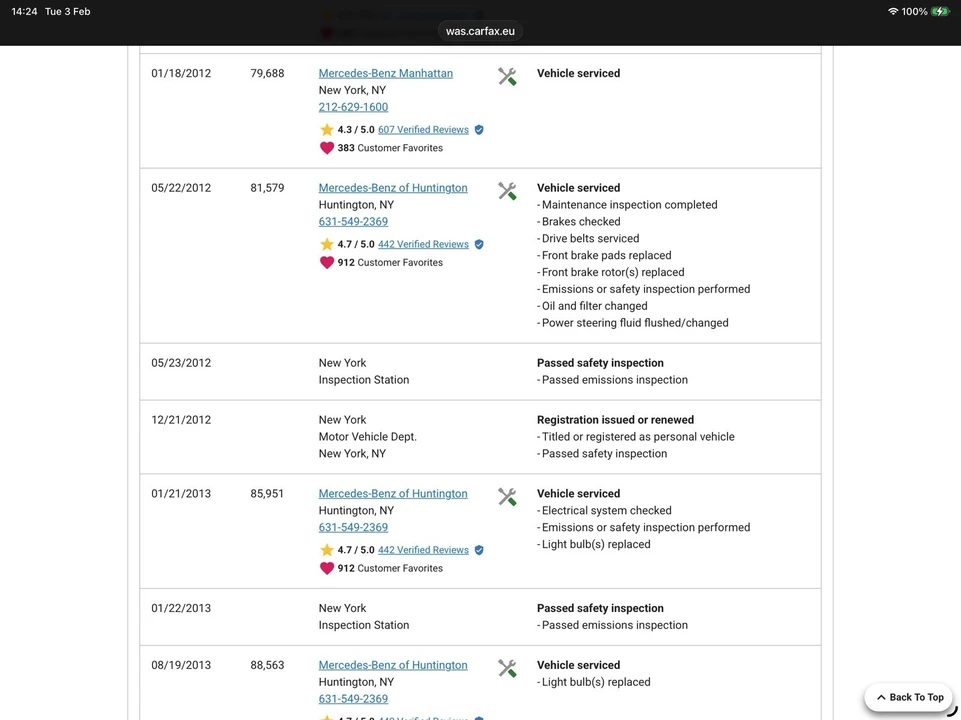Click the wrench service icon for 01/18/2012
This screenshot has width=961, height=720.
[507, 76]
